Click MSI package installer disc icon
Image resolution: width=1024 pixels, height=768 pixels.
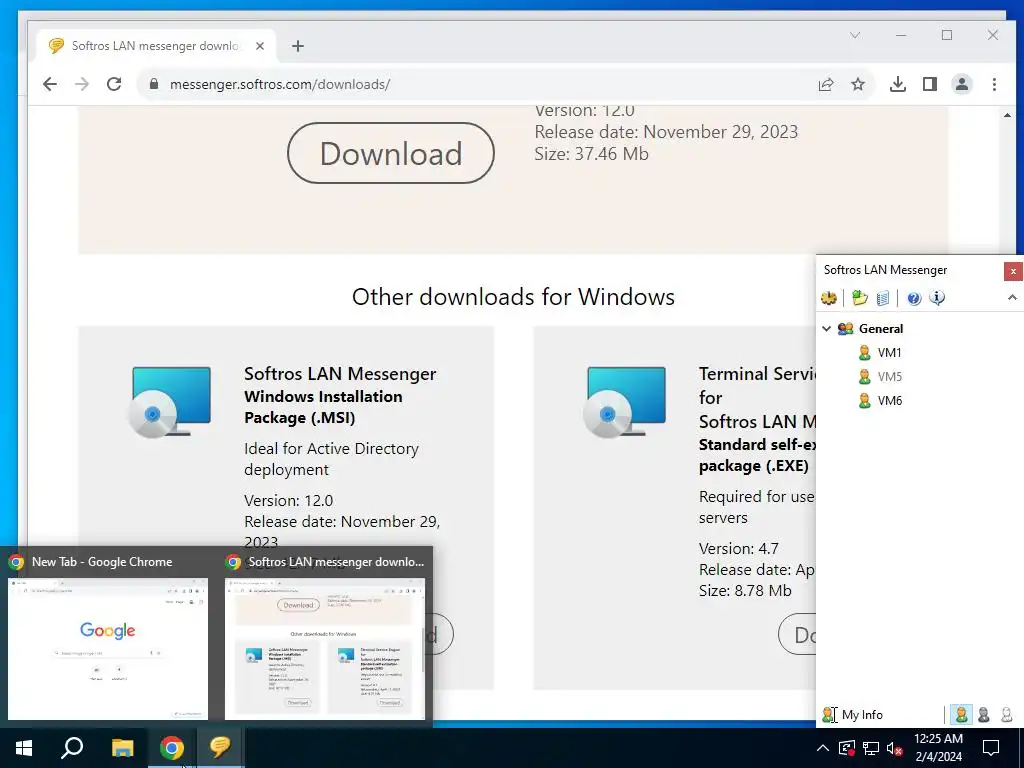click(x=170, y=402)
